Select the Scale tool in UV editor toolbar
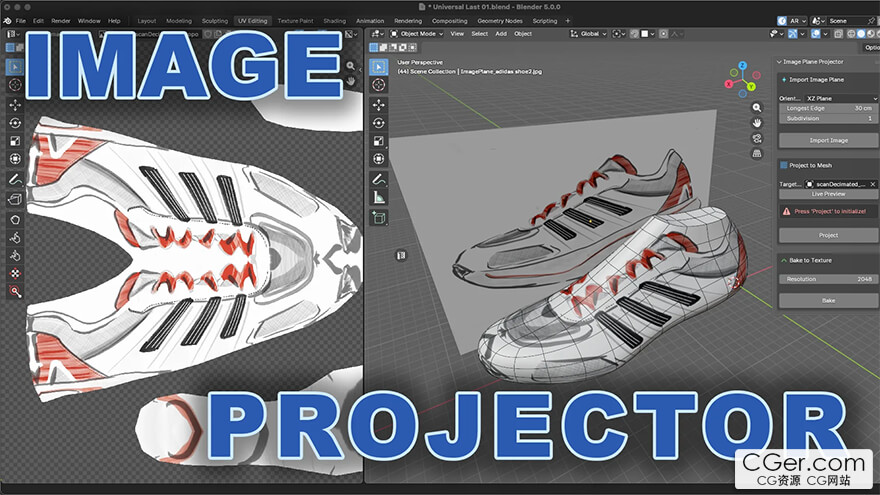Viewport: 880px width, 495px height. [15, 140]
